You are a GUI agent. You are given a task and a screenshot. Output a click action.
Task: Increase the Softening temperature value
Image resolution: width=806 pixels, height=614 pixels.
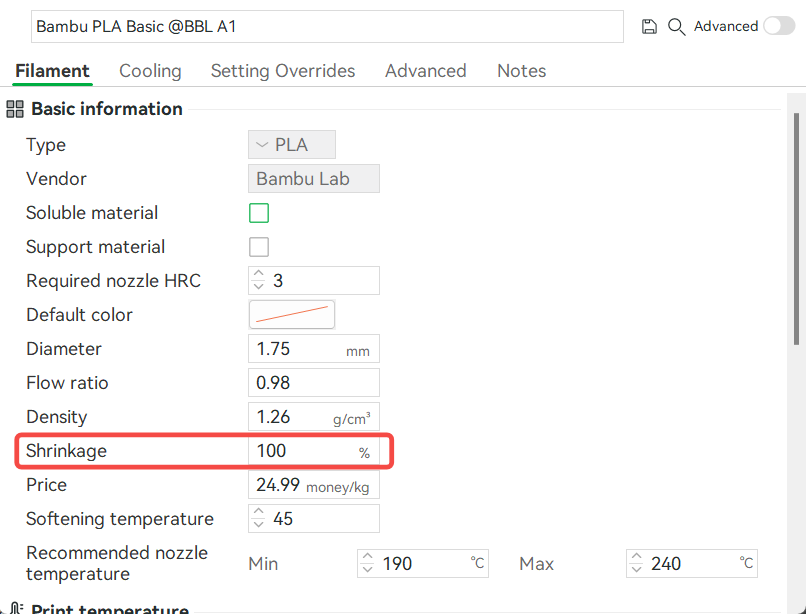259,512
